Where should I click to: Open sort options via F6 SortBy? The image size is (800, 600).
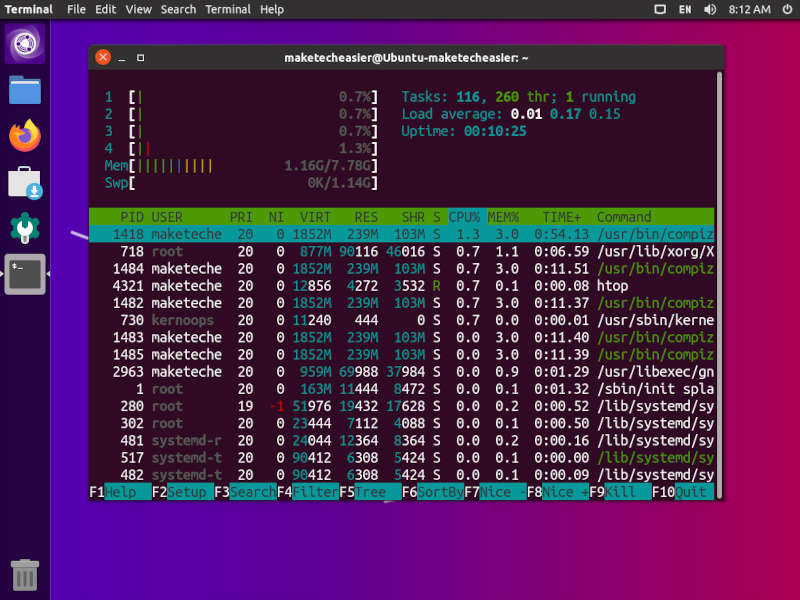[432, 492]
